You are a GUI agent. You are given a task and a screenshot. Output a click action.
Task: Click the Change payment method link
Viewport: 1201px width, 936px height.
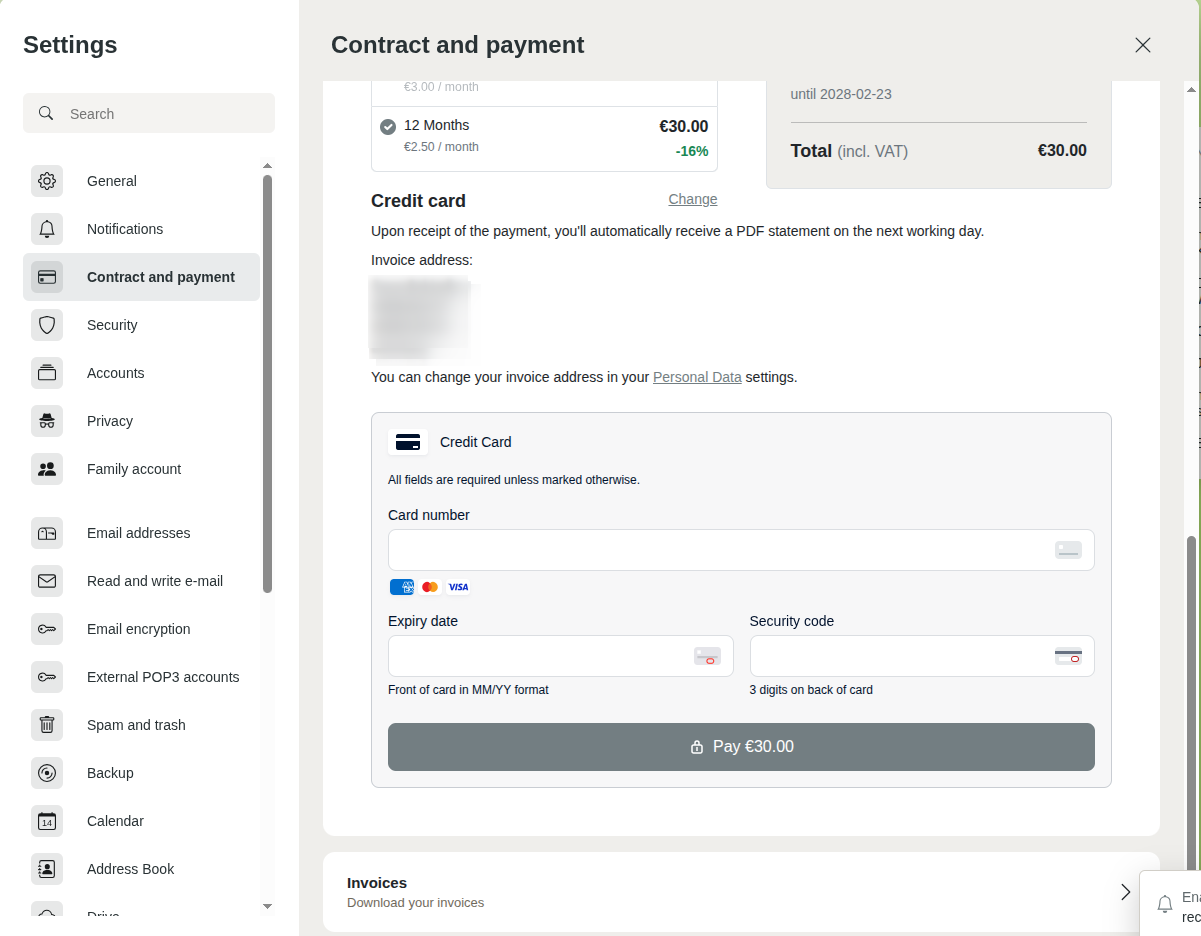coord(692,199)
